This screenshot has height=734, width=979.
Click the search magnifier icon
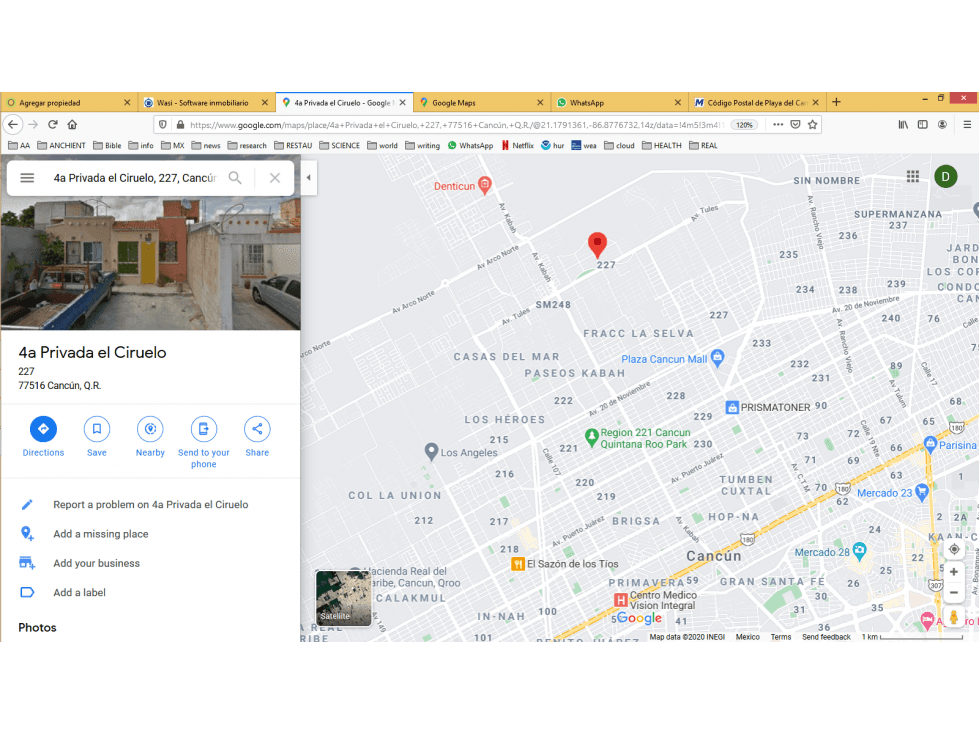pos(235,178)
